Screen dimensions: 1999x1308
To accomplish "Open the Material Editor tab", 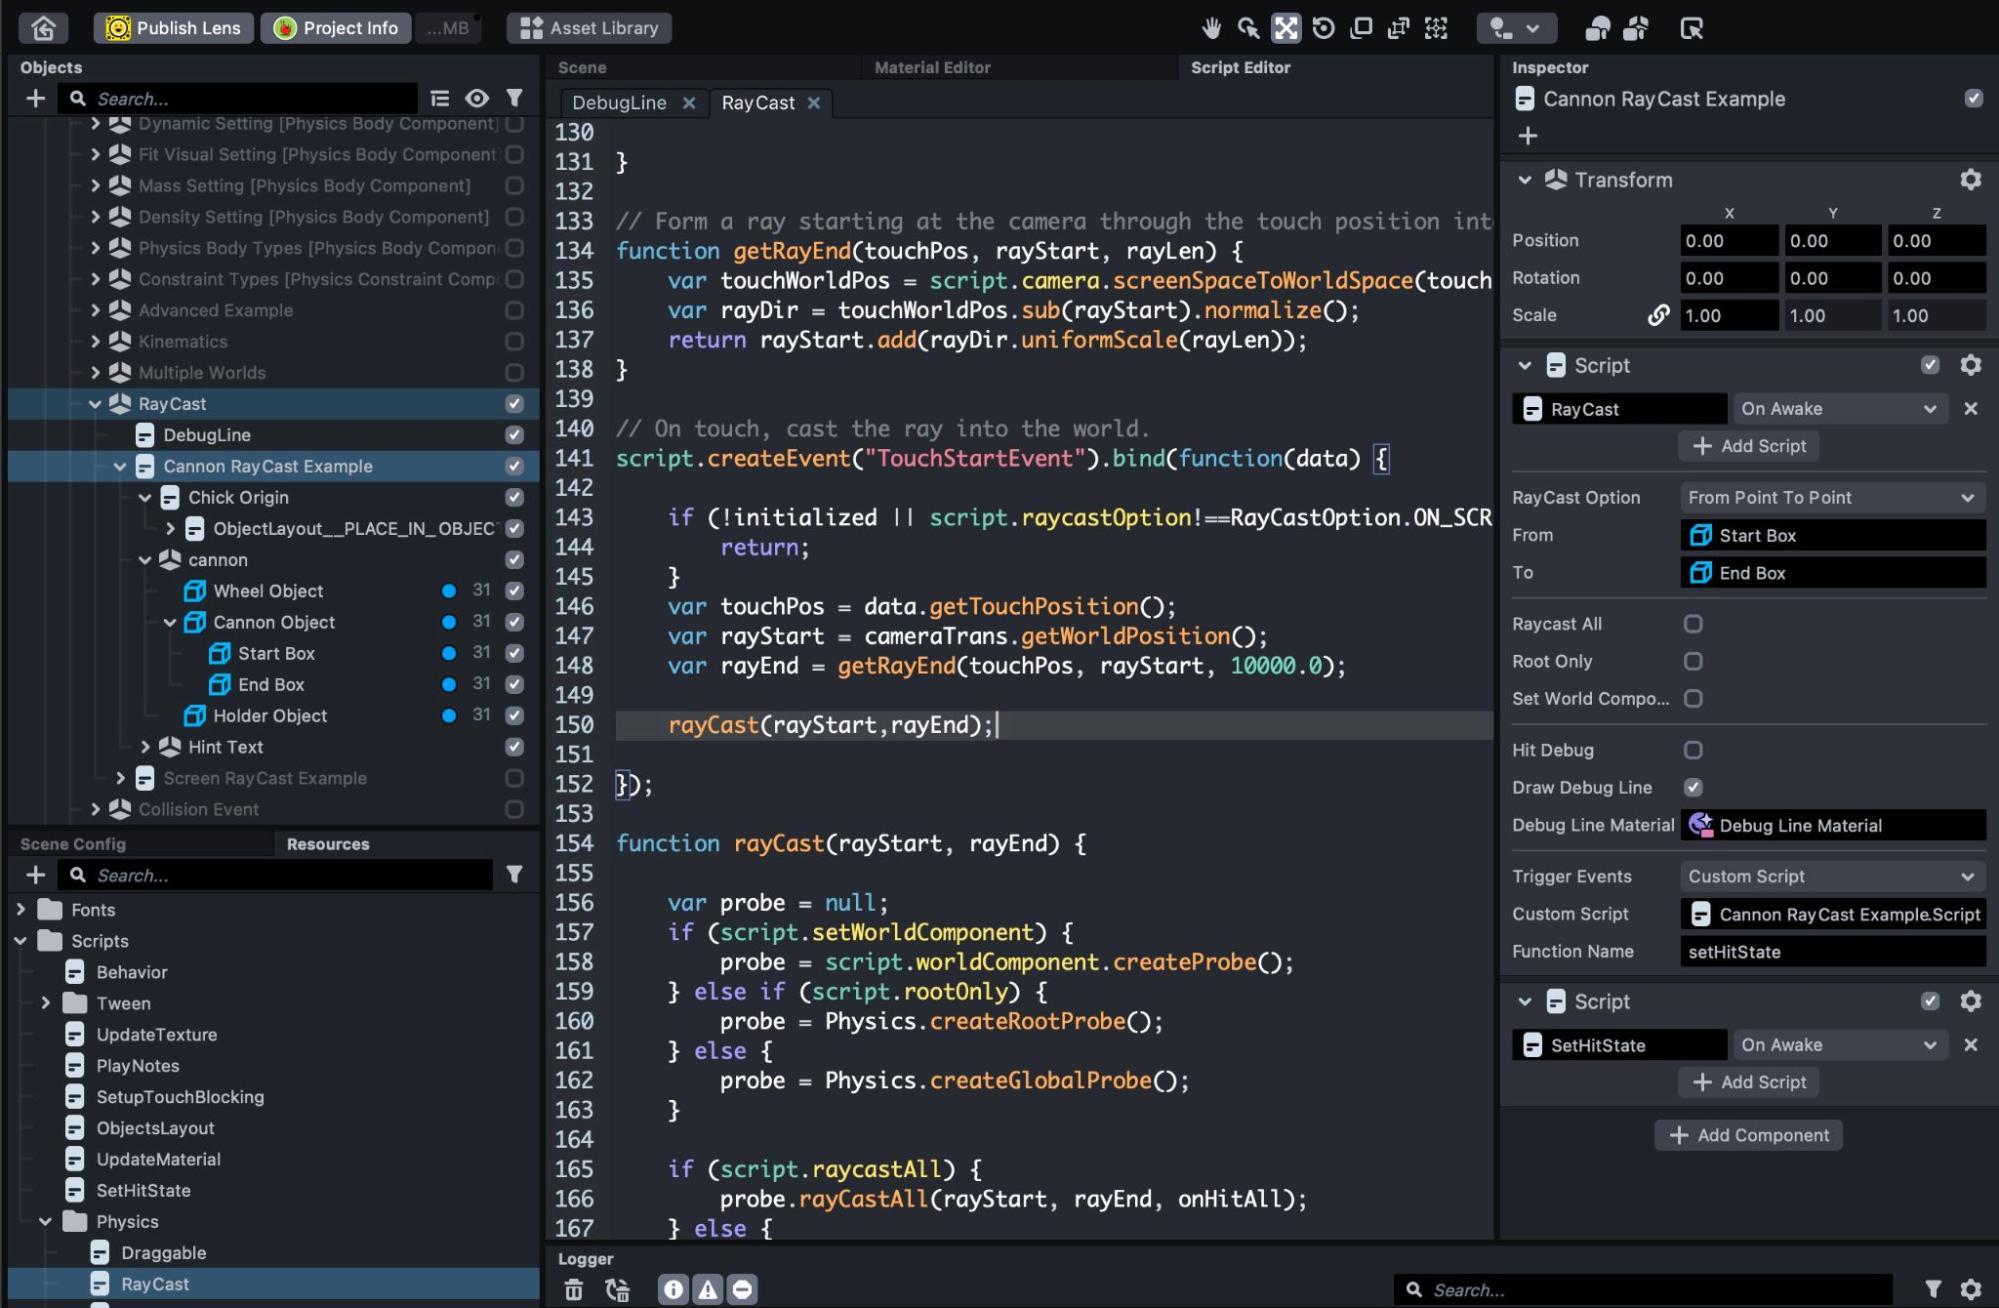I will [x=932, y=67].
